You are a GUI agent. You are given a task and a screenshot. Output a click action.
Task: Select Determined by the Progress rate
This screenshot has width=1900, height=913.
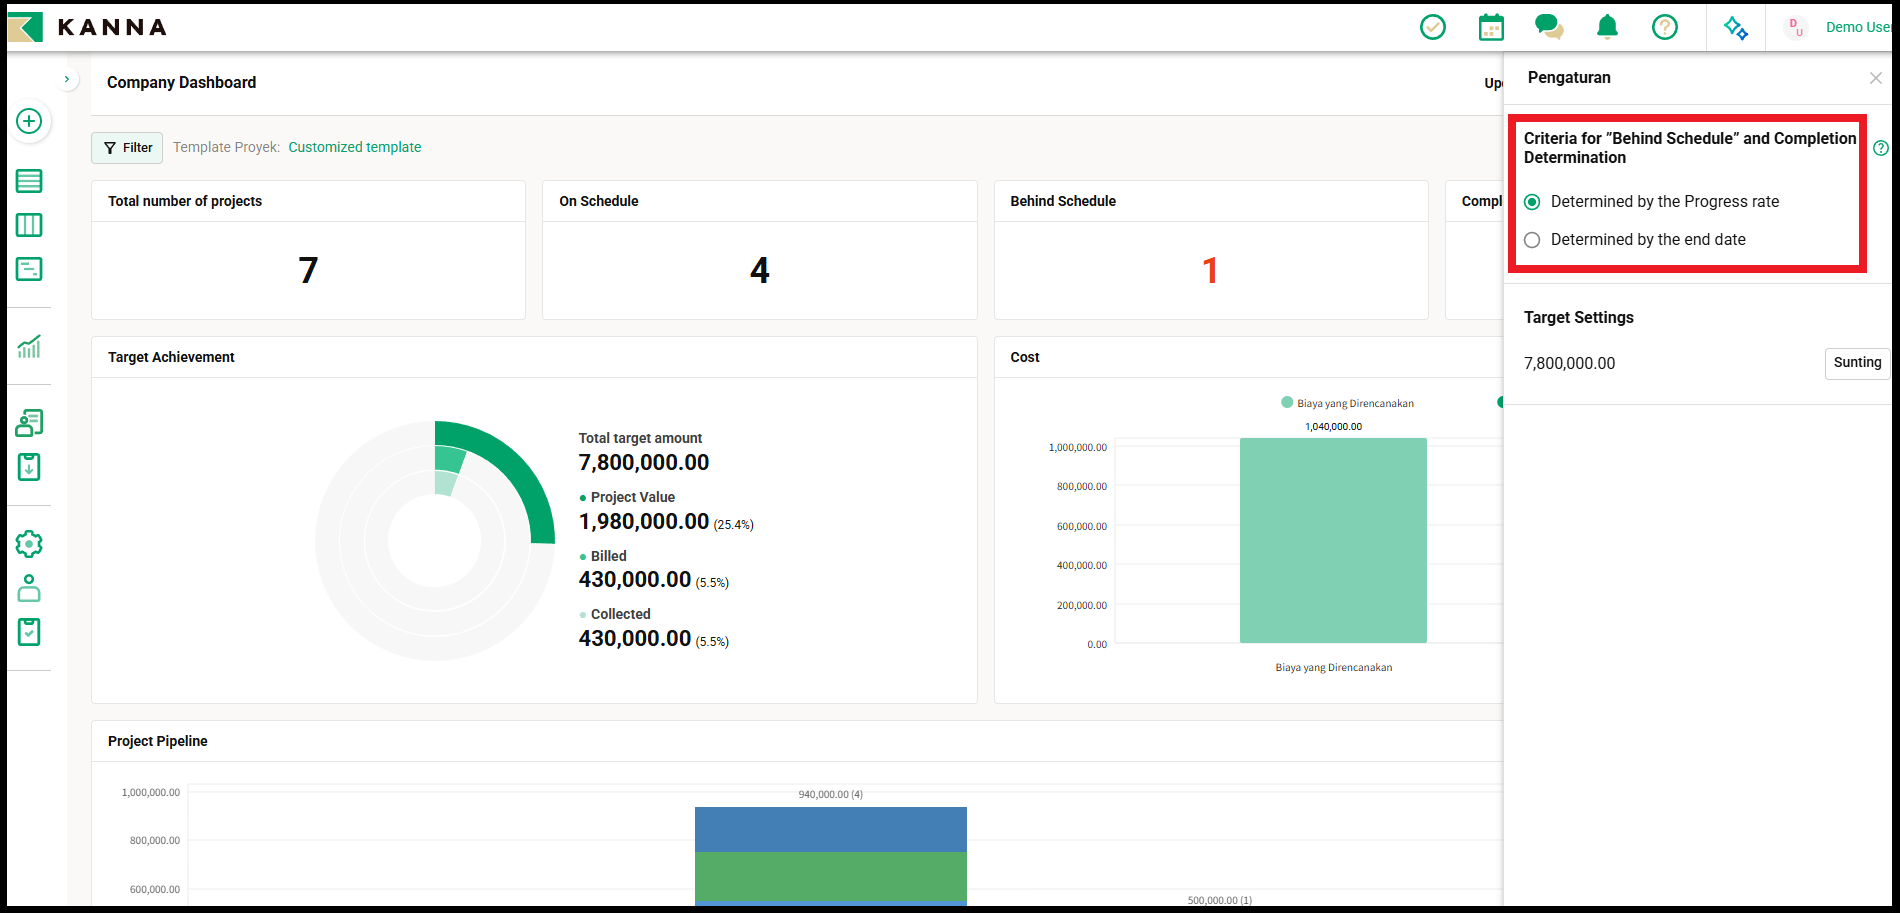click(1532, 202)
